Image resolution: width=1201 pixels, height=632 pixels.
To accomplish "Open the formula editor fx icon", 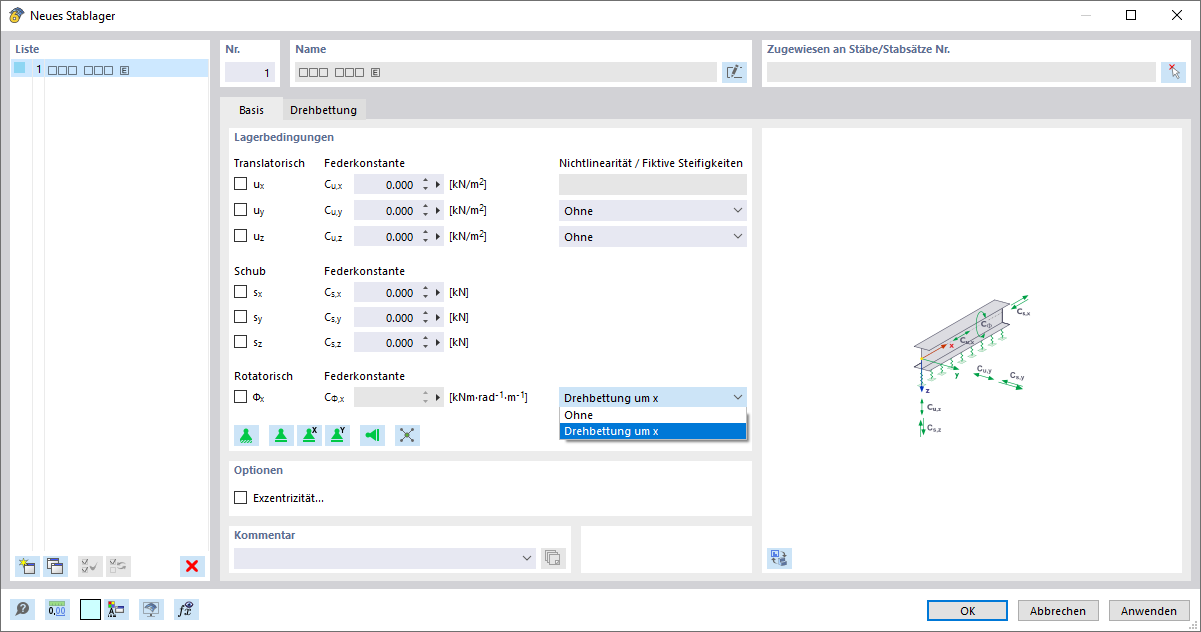I will [x=186, y=609].
